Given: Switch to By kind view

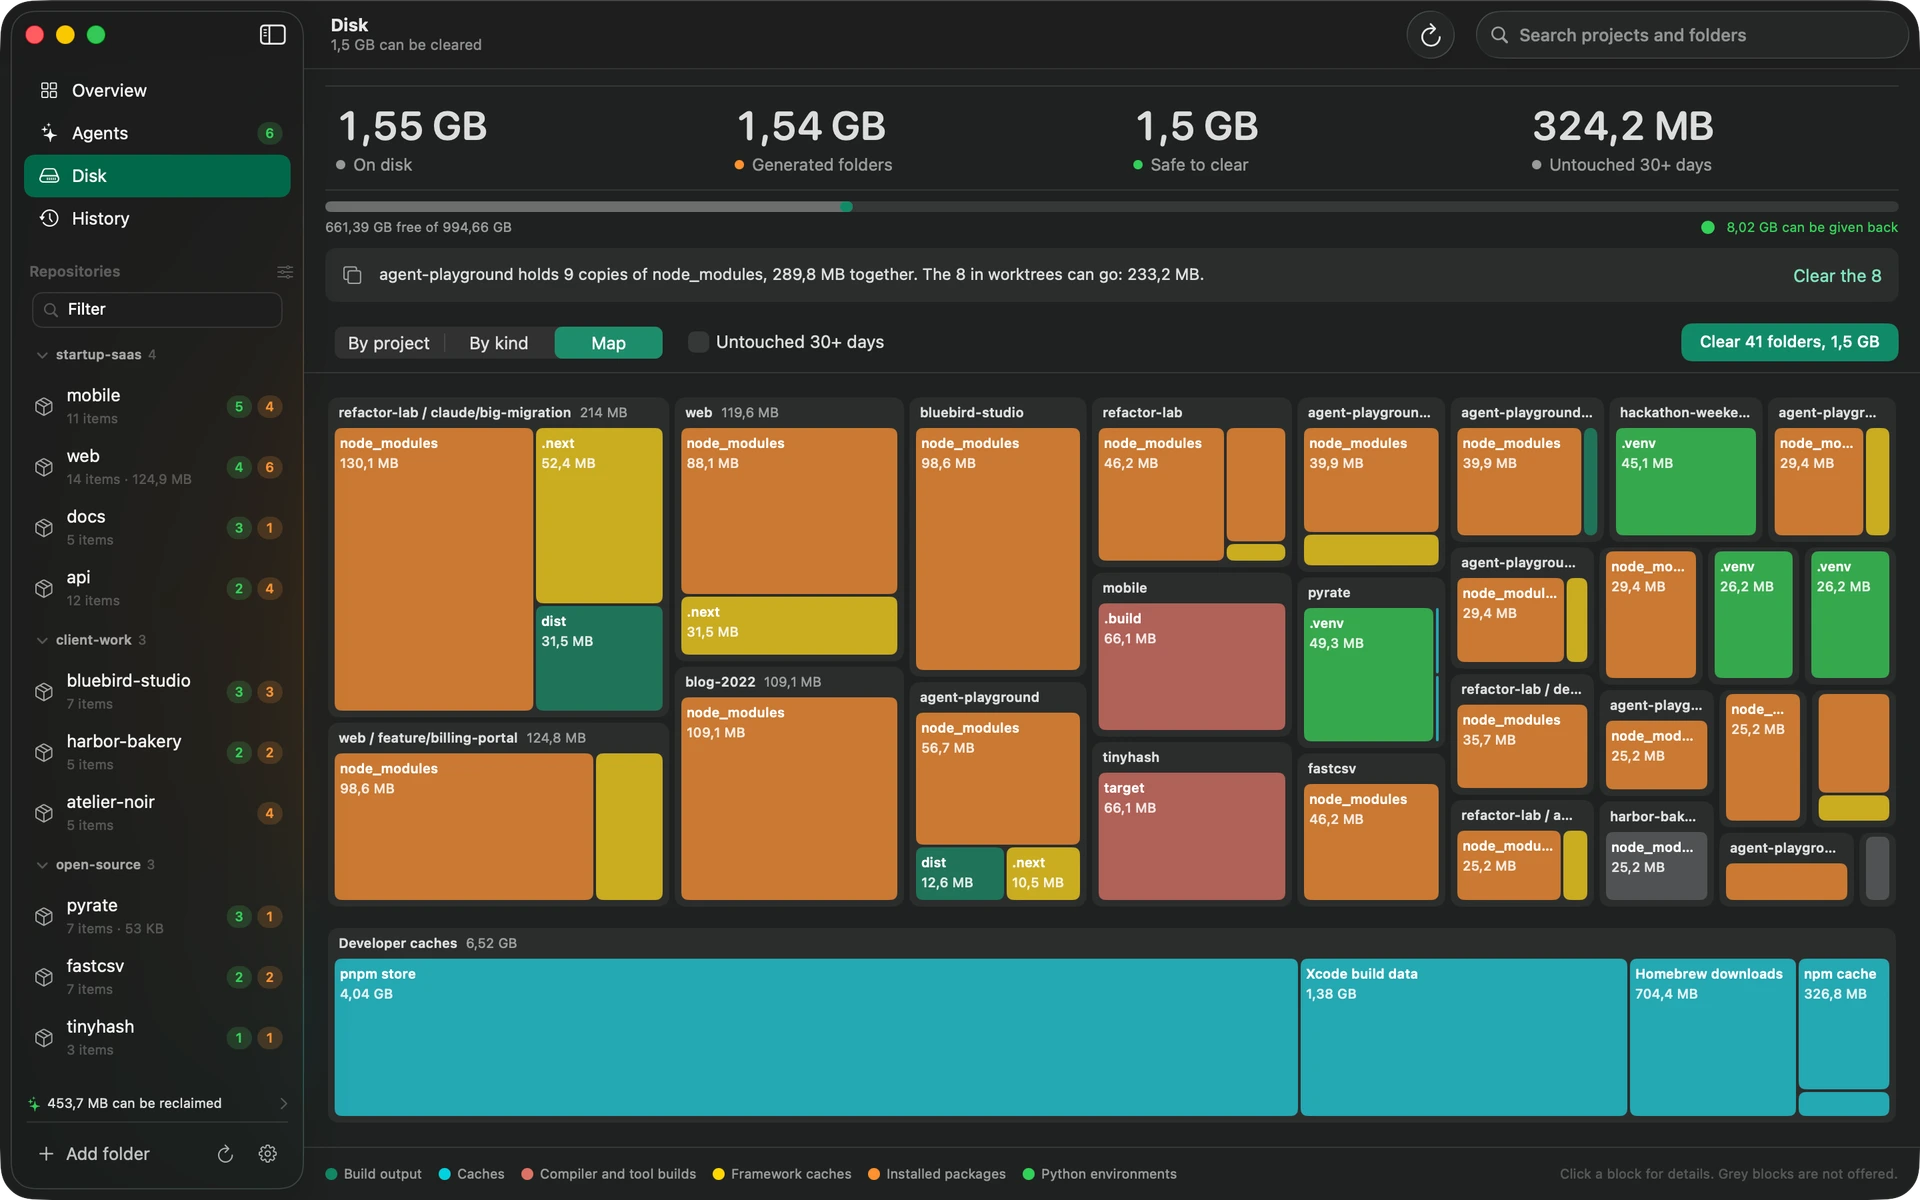Looking at the screenshot, I should coord(498,343).
